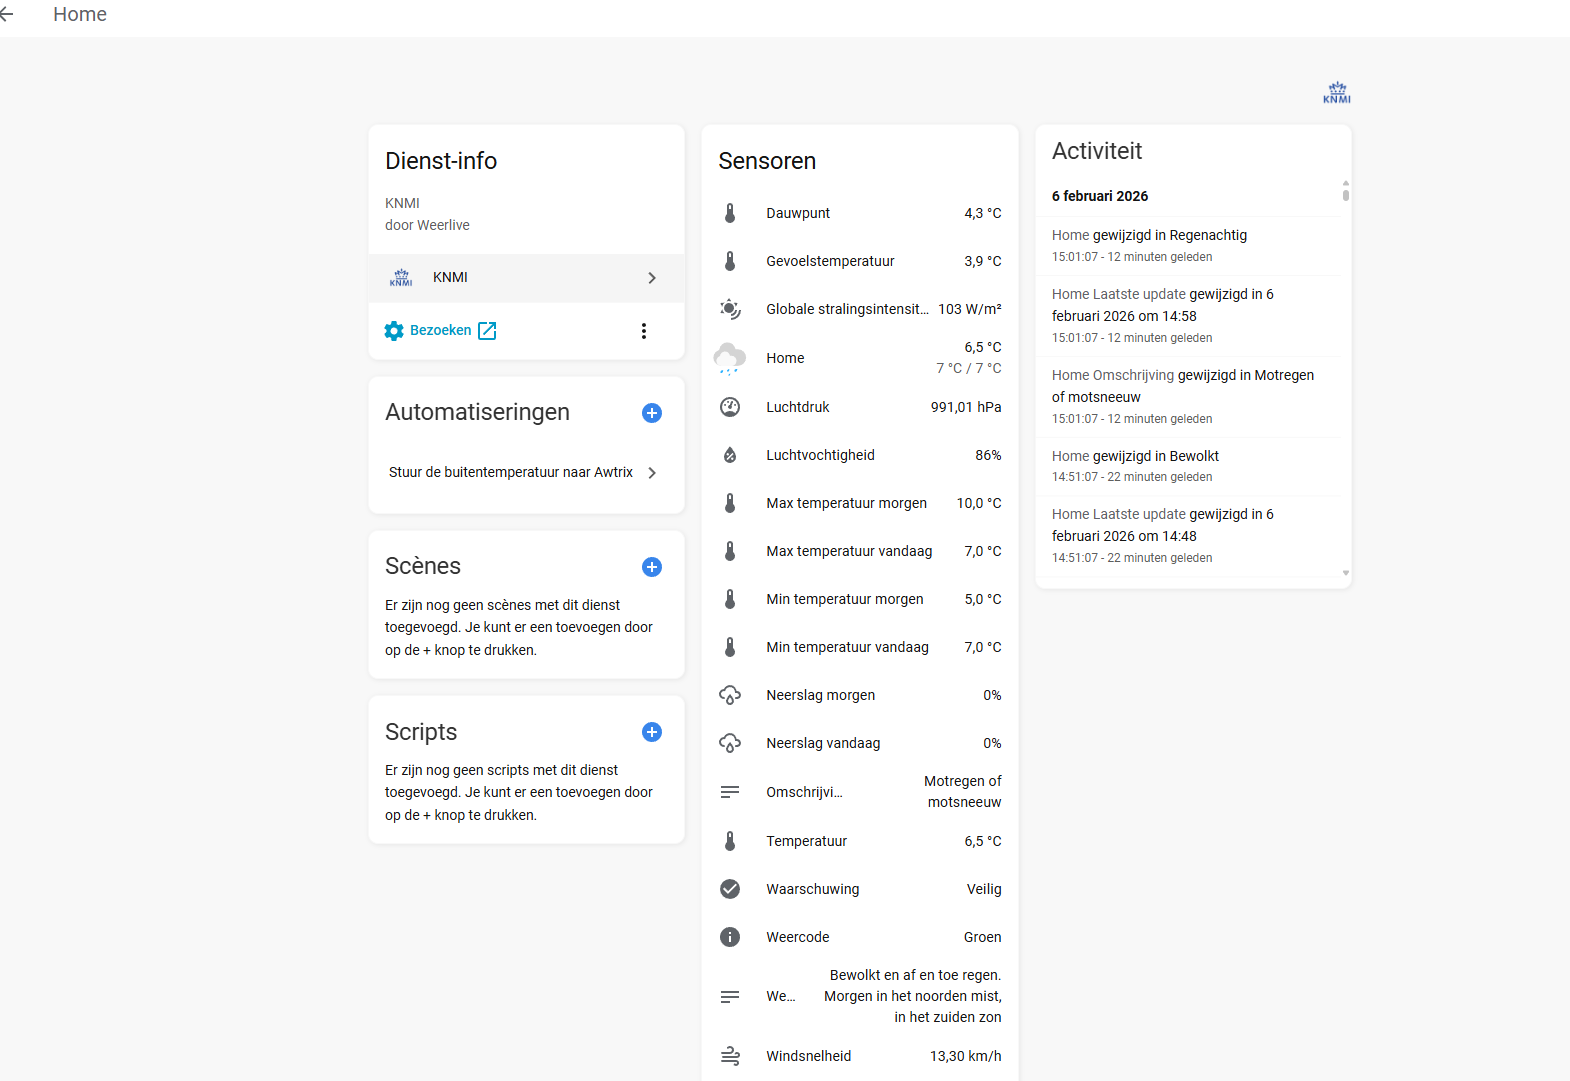Open the Neerslag vandaag sensor row

(859, 743)
